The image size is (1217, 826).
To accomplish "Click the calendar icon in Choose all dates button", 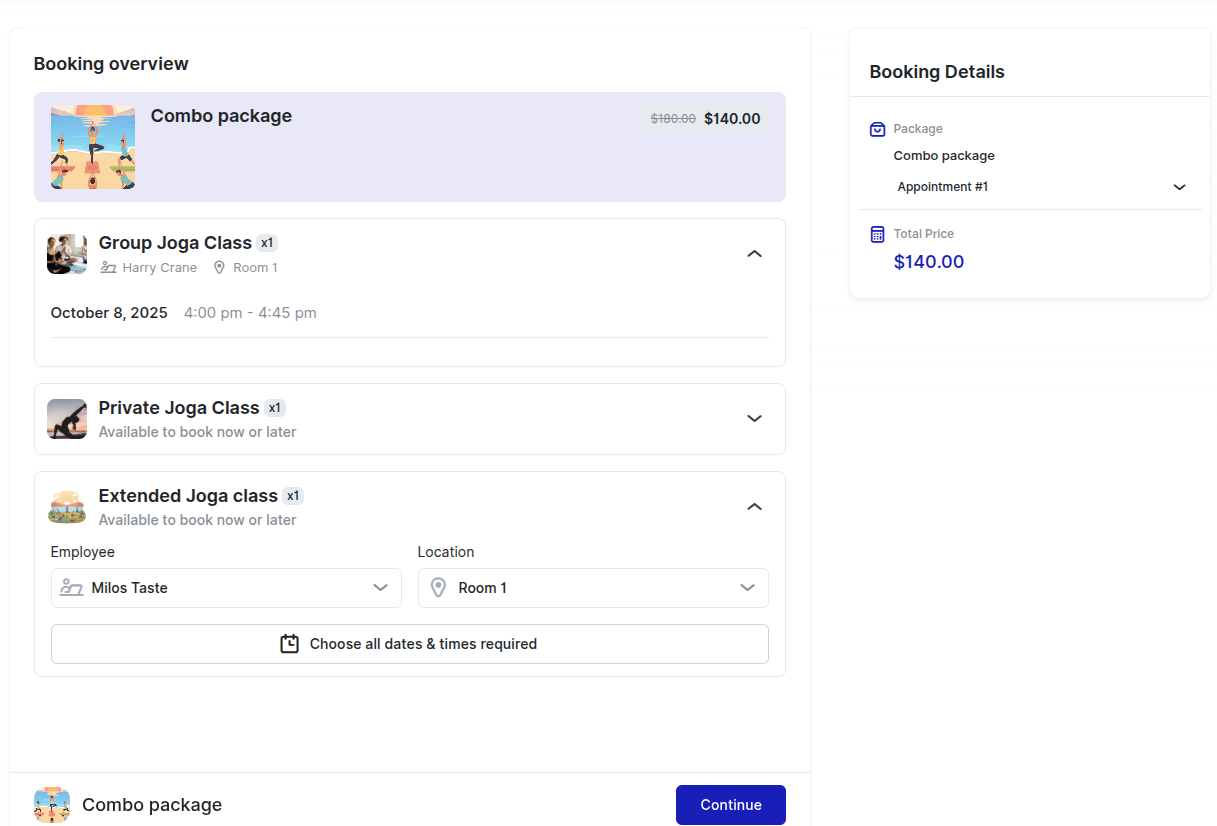I will [x=289, y=644].
